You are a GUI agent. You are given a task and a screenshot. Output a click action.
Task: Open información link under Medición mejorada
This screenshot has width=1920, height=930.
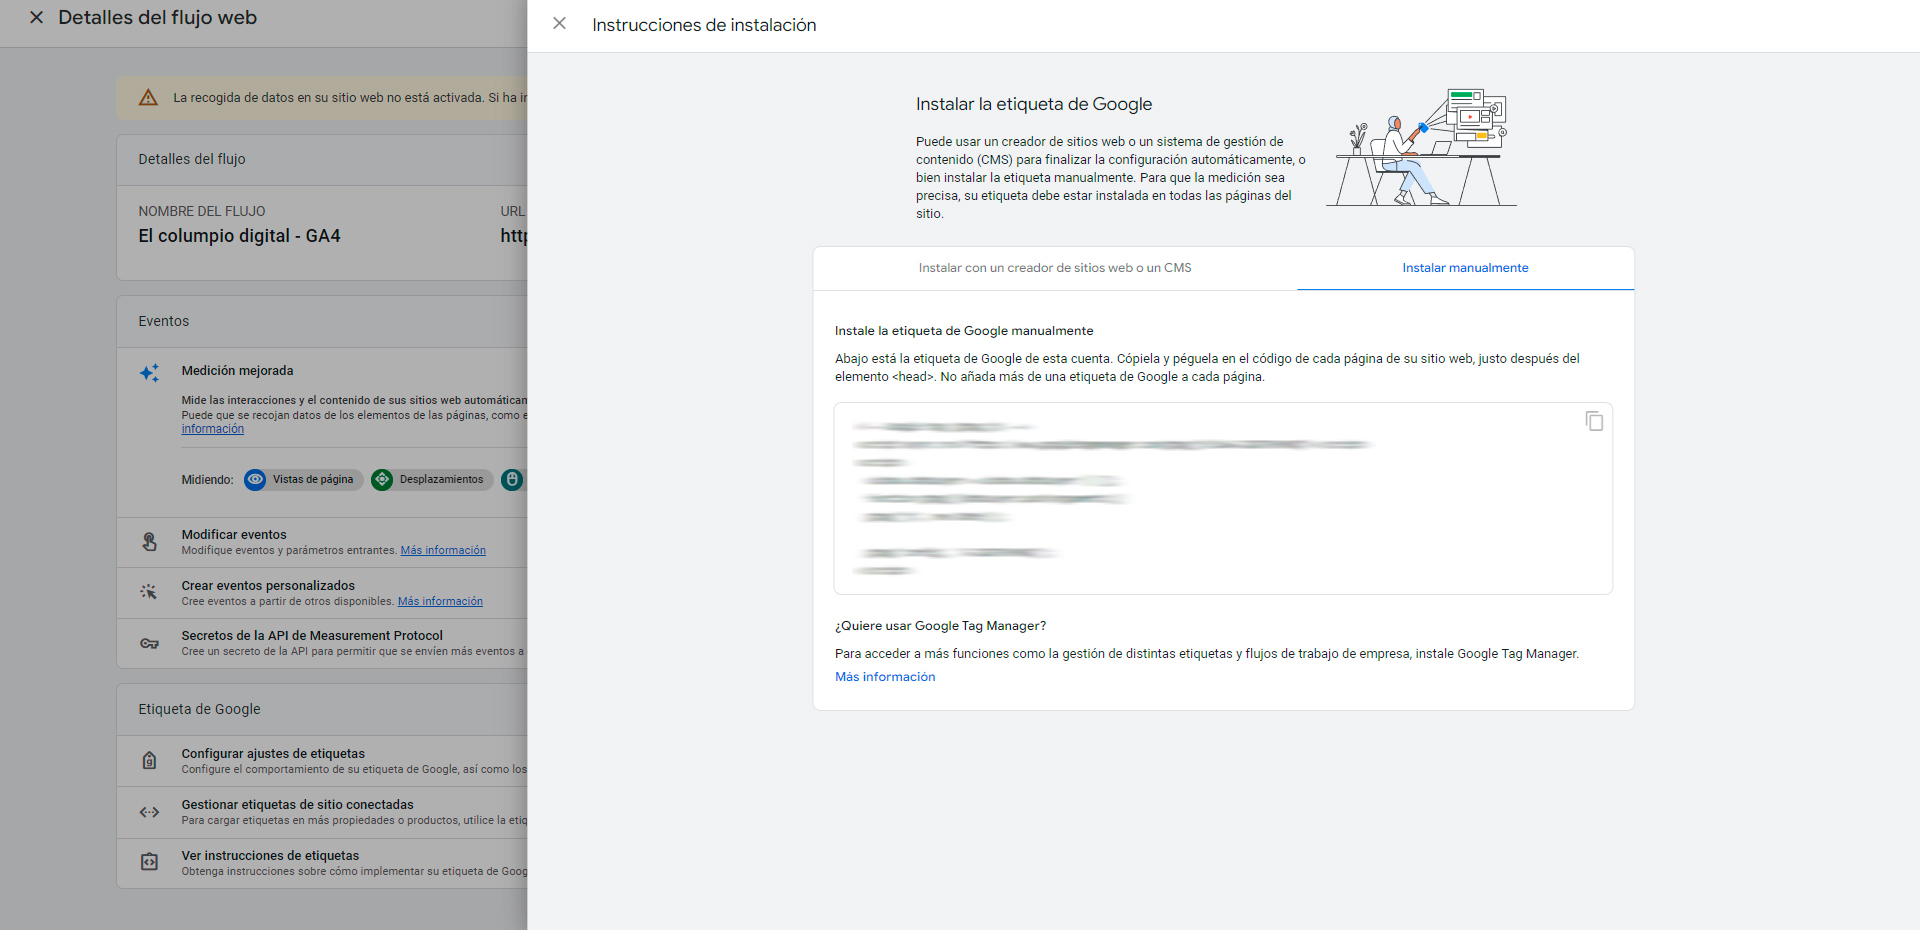pyautogui.click(x=212, y=429)
